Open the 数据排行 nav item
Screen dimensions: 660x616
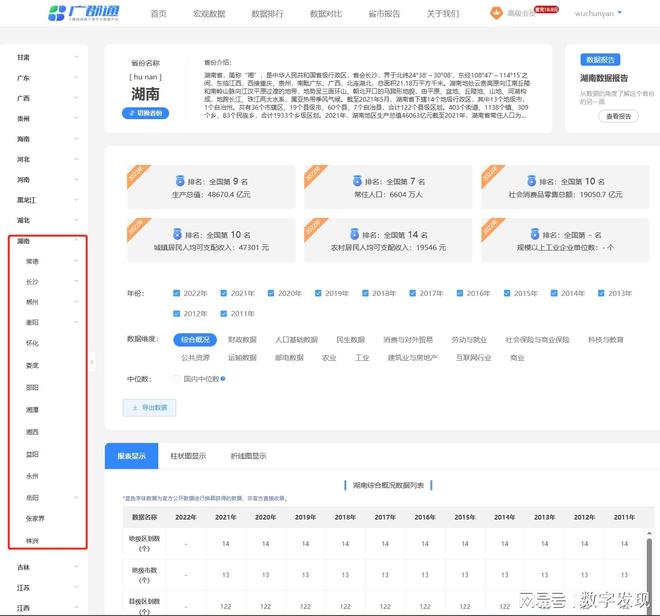267,13
